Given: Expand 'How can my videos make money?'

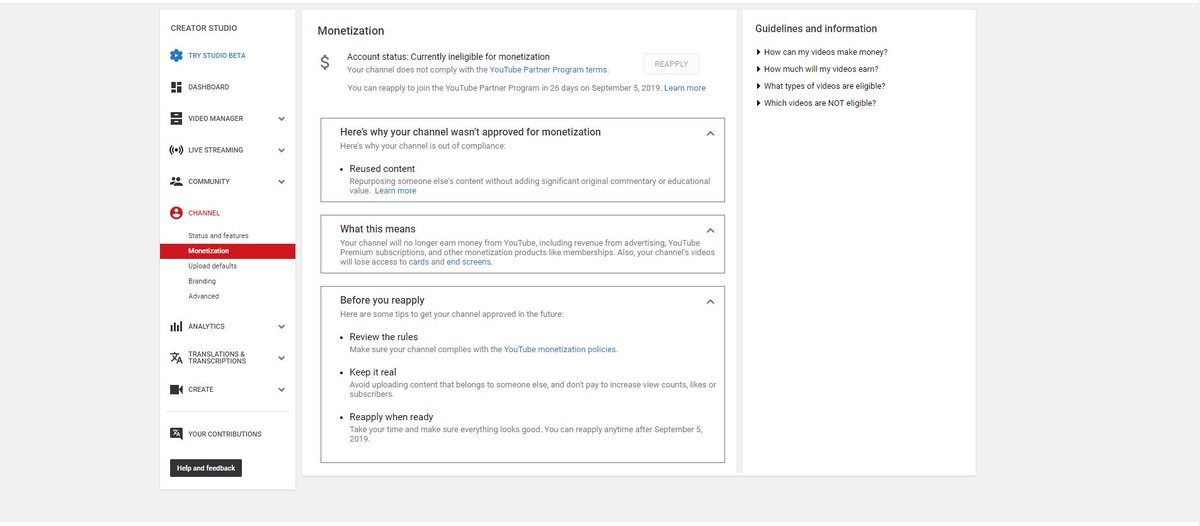Looking at the screenshot, I should point(822,52).
